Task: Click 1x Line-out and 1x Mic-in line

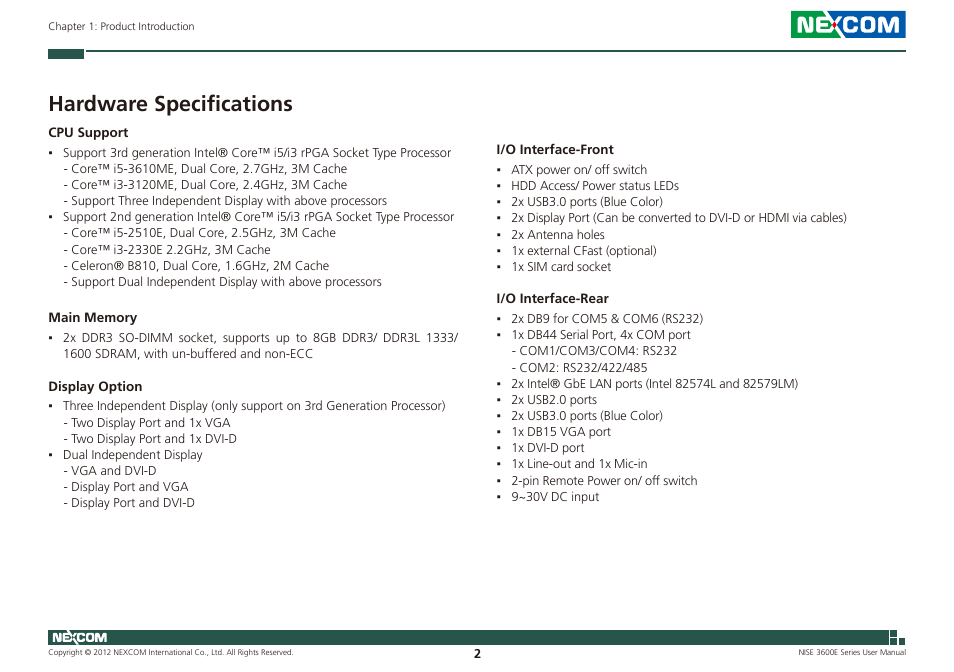Action: (x=579, y=464)
